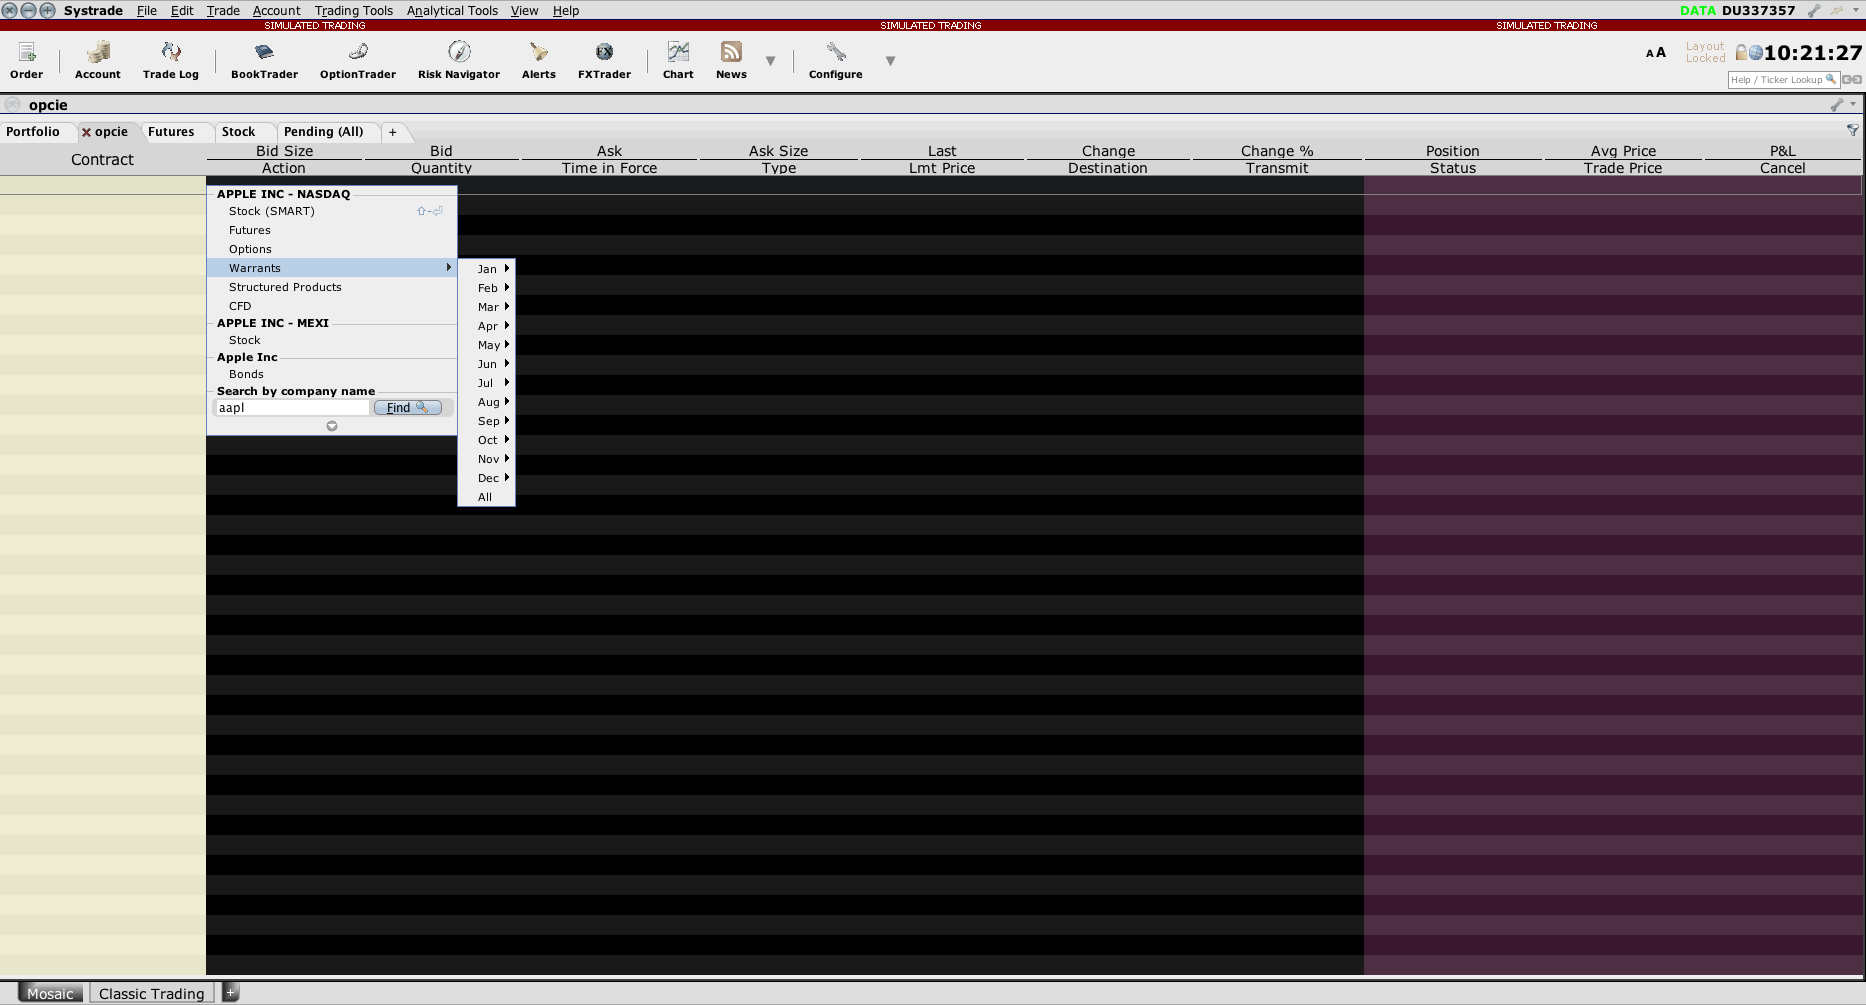Click the Lmt Price column header
The image size is (1866, 1005).
[942, 168]
